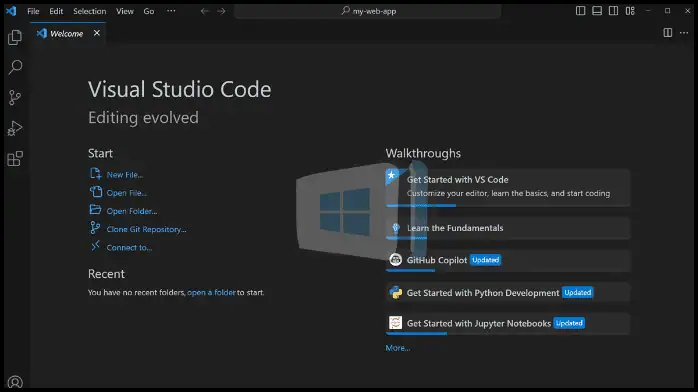The height and width of the screenshot is (392, 698).
Task: Click the New File... link
Action: pyautogui.click(x=125, y=175)
